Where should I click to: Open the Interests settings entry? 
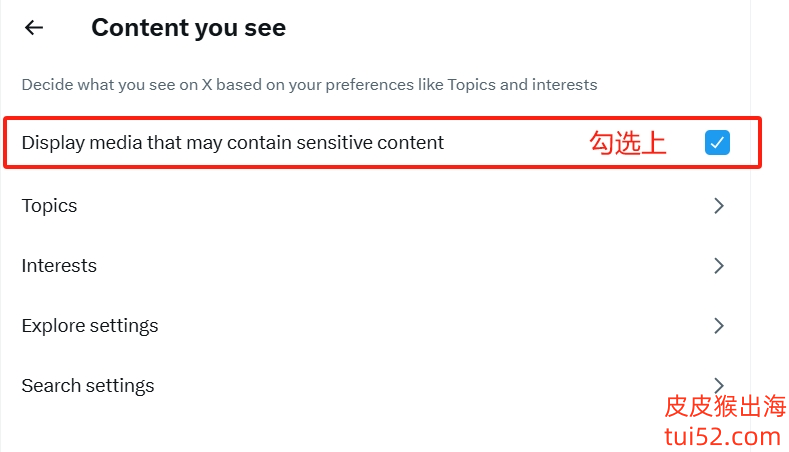[x=59, y=266]
